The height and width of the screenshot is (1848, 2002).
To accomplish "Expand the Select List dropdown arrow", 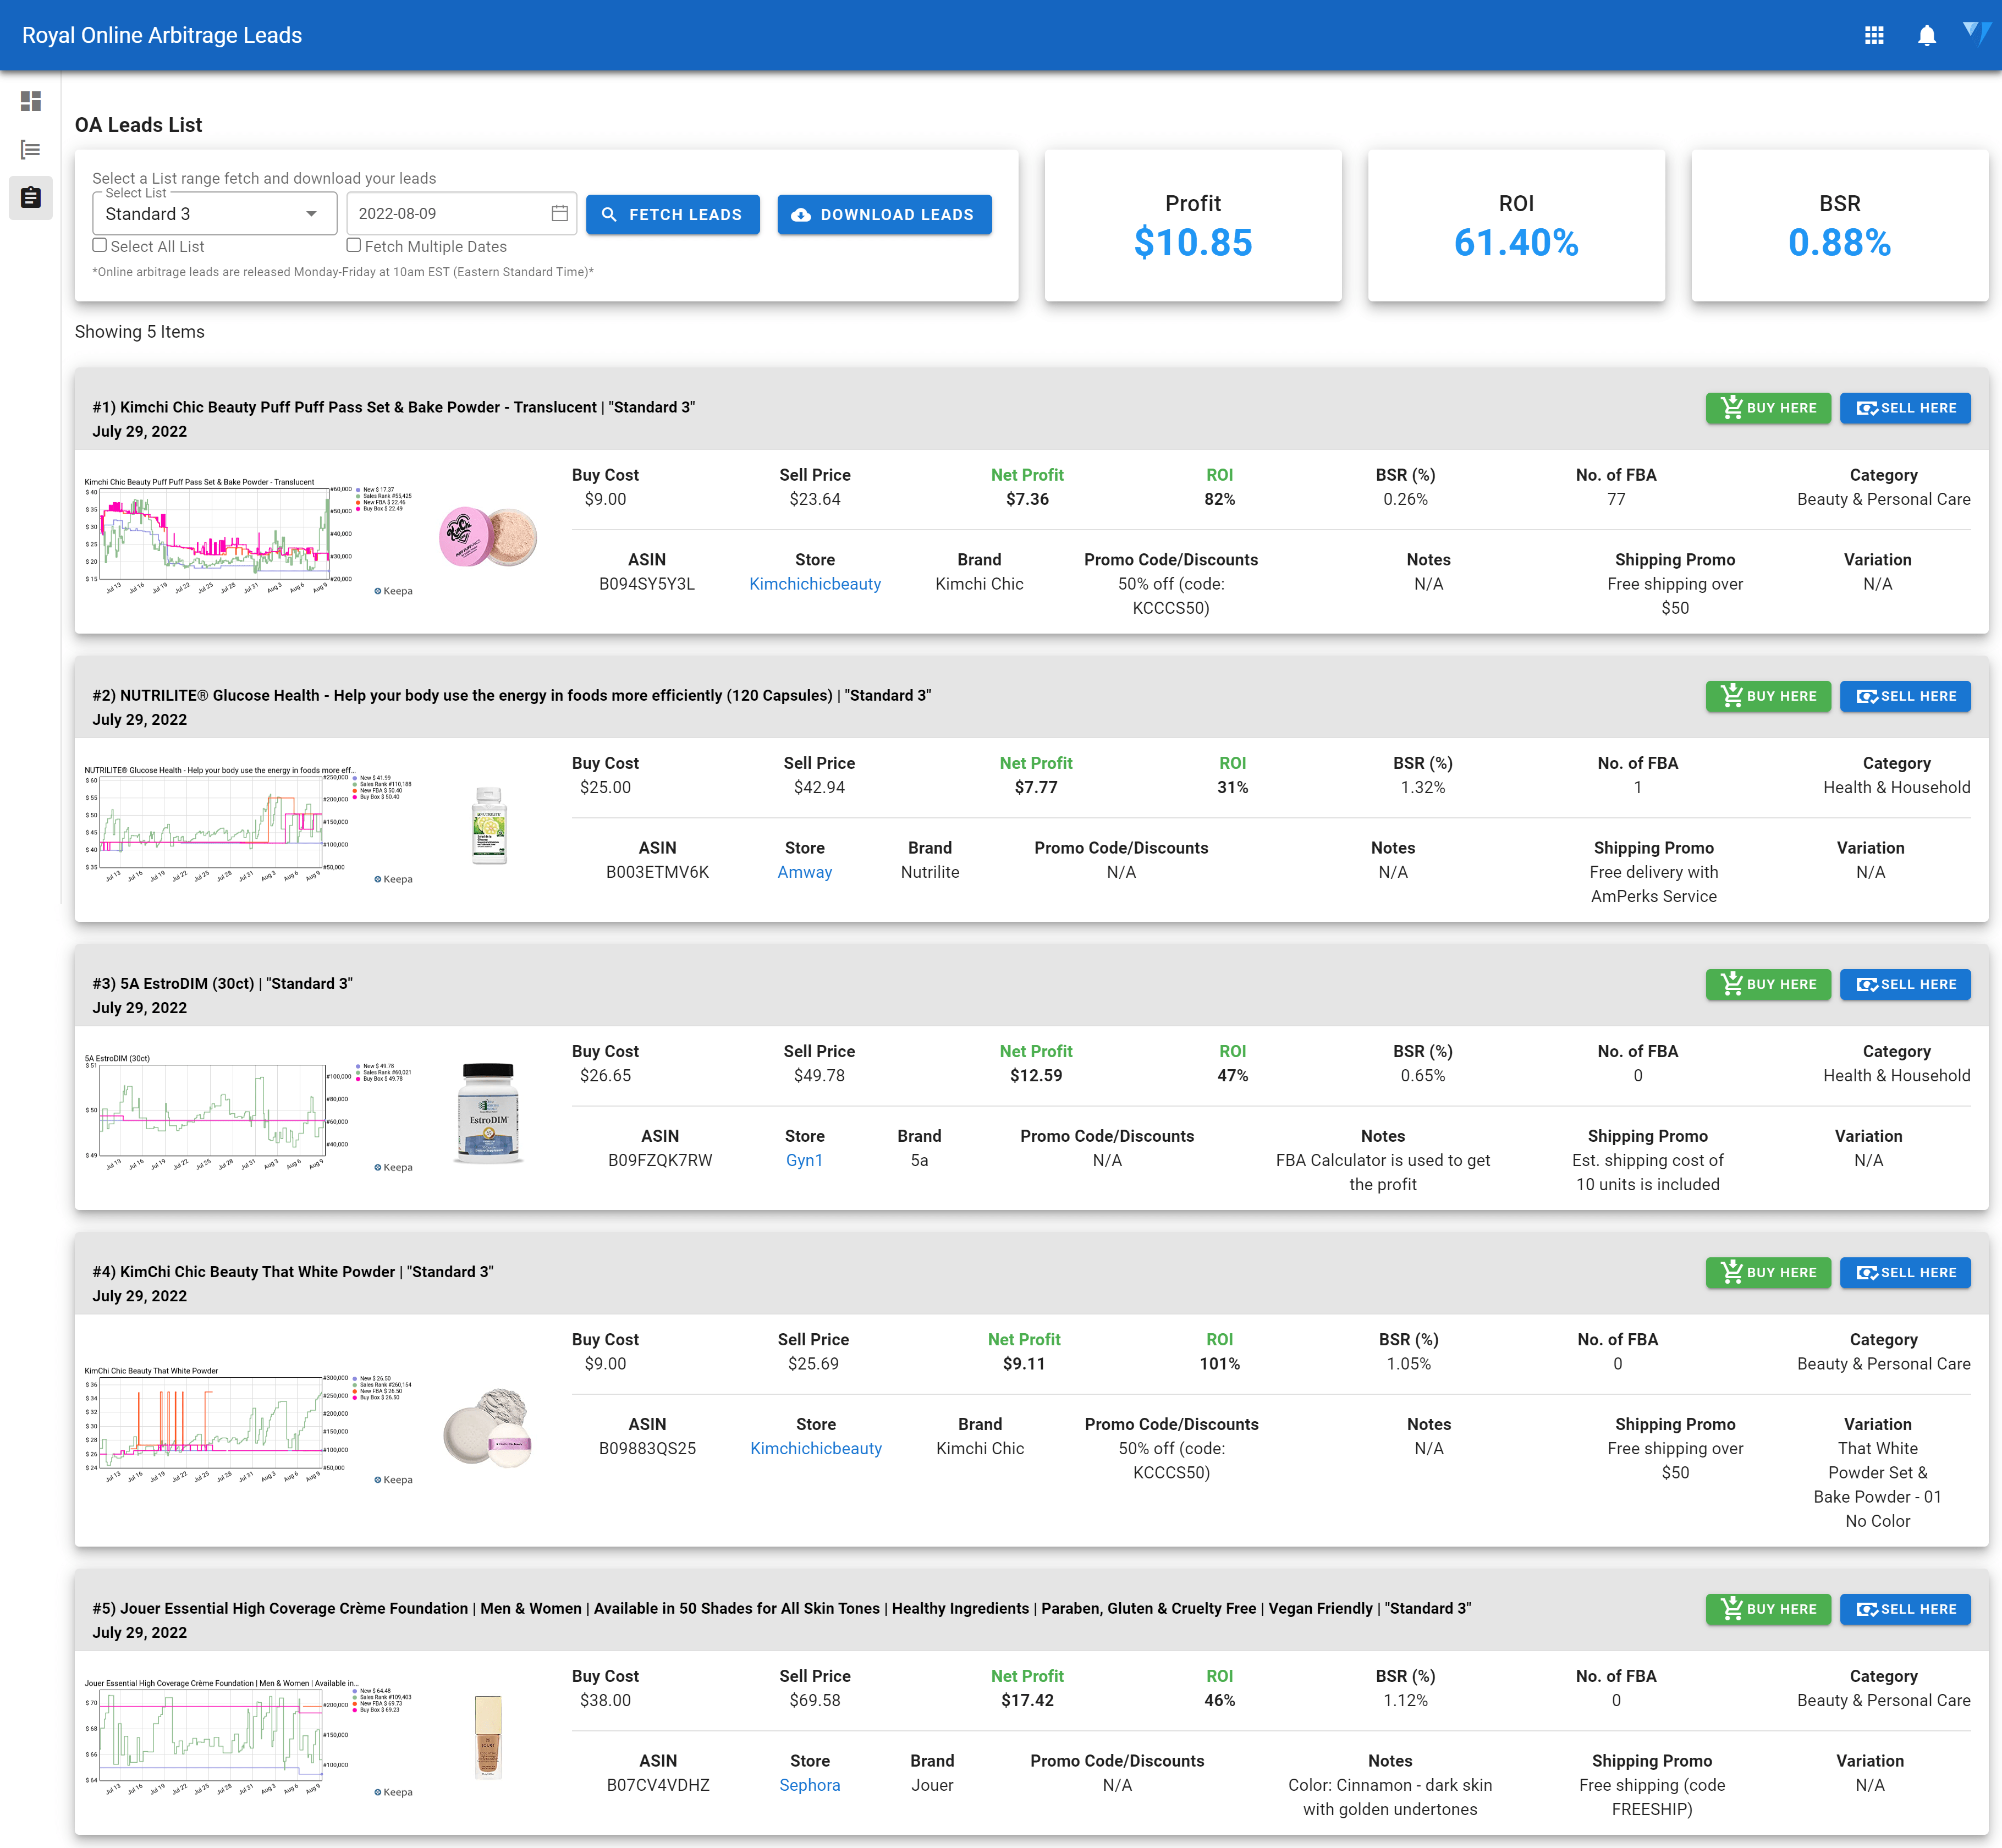I will tap(312, 214).
